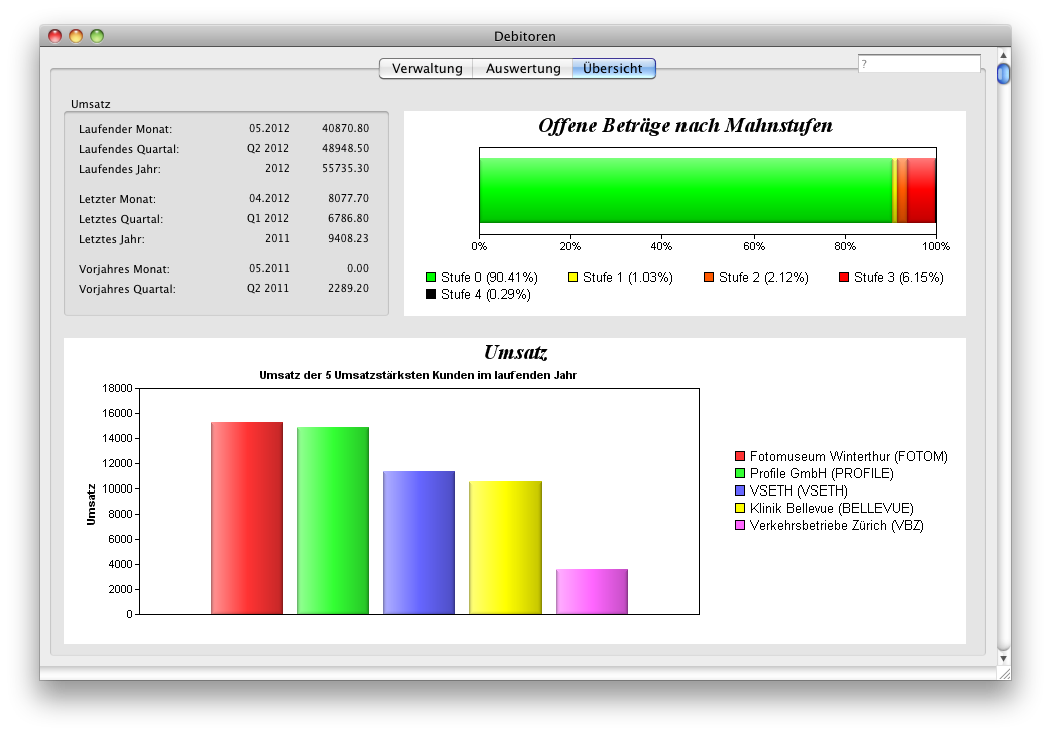1051x735 pixels.
Task: Click the Laufender Monat value 40870.80
Action: pos(345,129)
